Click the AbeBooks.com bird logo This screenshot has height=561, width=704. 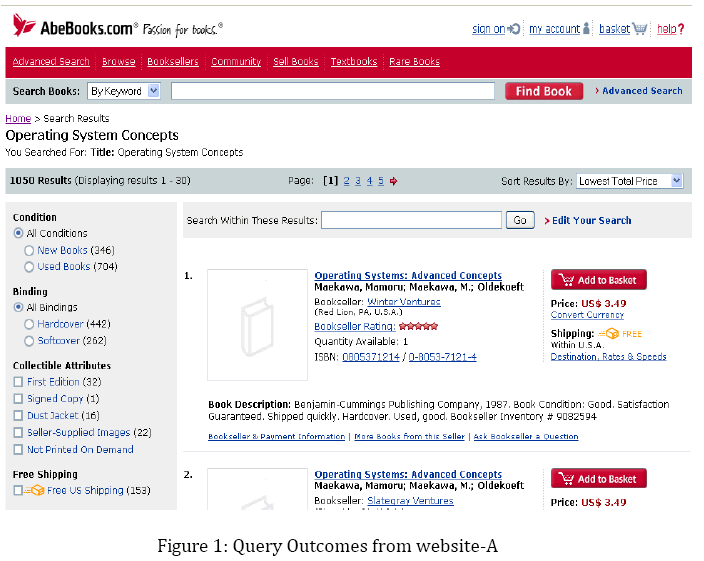point(24,25)
